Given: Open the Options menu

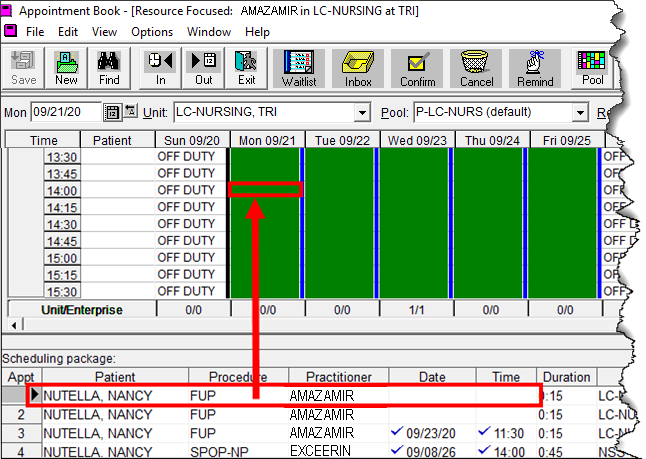Looking at the screenshot, I should 152,32.
